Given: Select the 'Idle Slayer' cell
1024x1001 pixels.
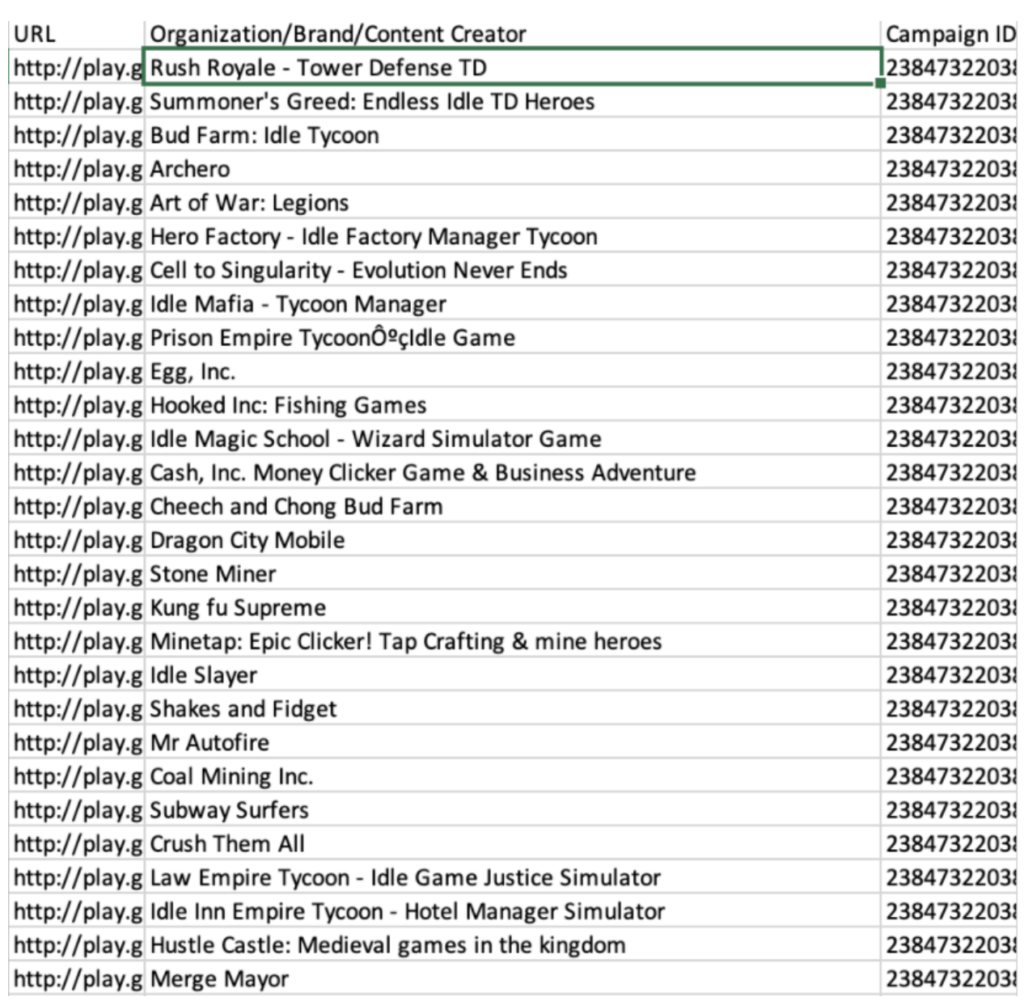Looking at the screenshot, I should [512, 675].
